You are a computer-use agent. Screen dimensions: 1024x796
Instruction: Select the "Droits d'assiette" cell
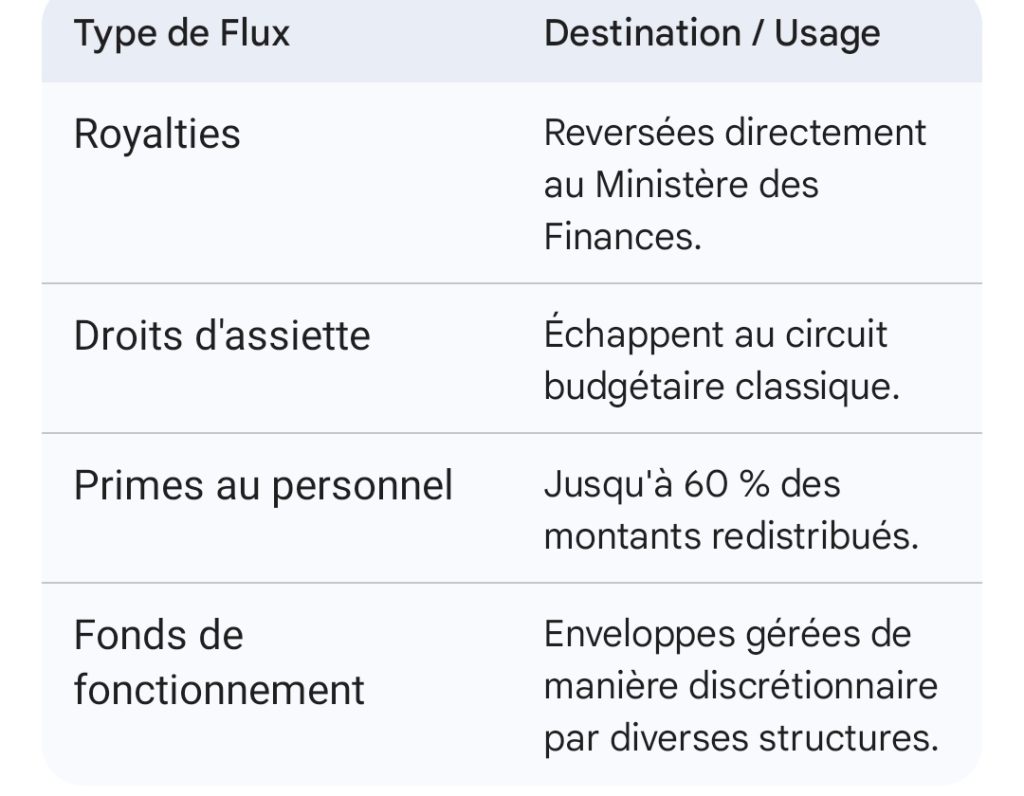(x=221, y=335)
